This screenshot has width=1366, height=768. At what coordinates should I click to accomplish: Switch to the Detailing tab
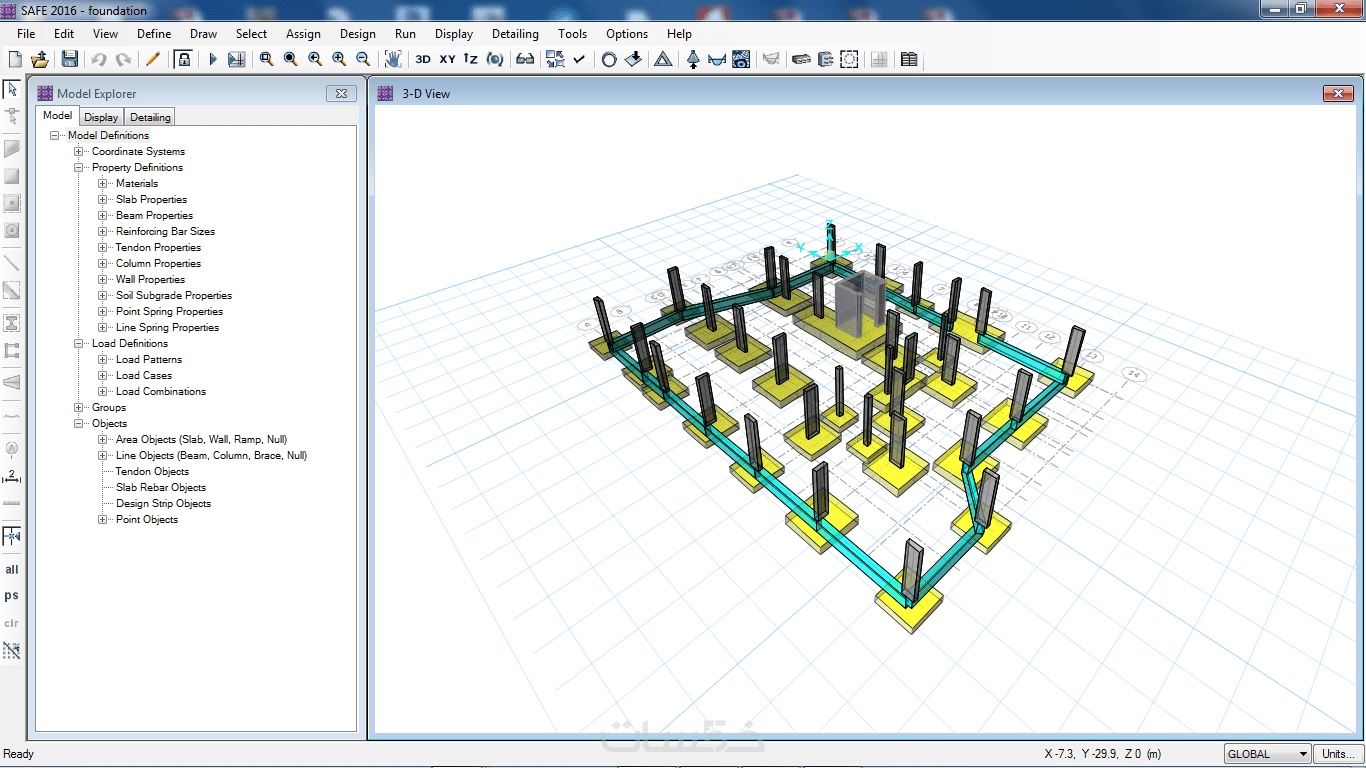tap(150, 117)
